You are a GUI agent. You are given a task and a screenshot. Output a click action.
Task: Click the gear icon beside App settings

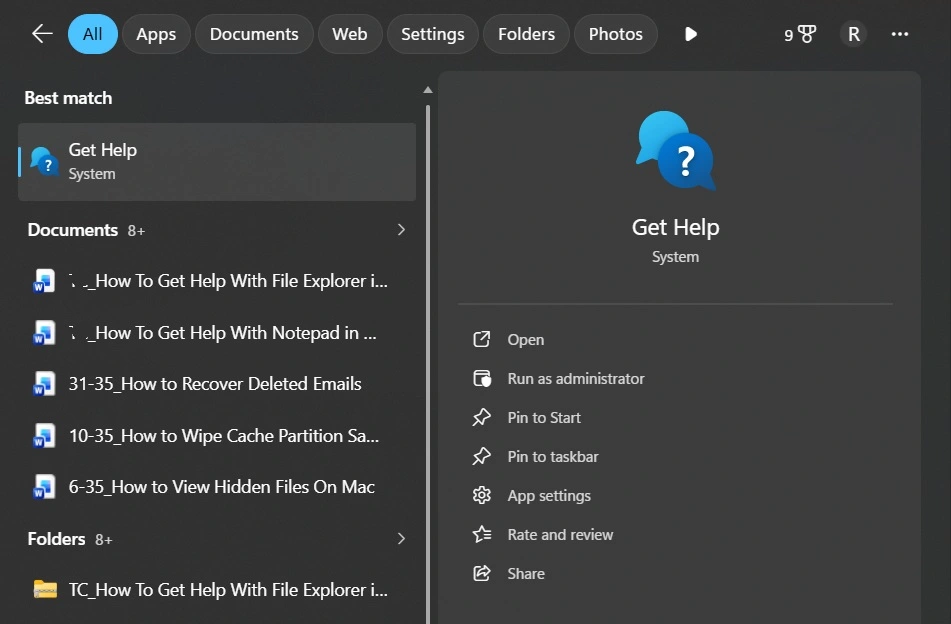pyautogui.click(x=482, y=495)
